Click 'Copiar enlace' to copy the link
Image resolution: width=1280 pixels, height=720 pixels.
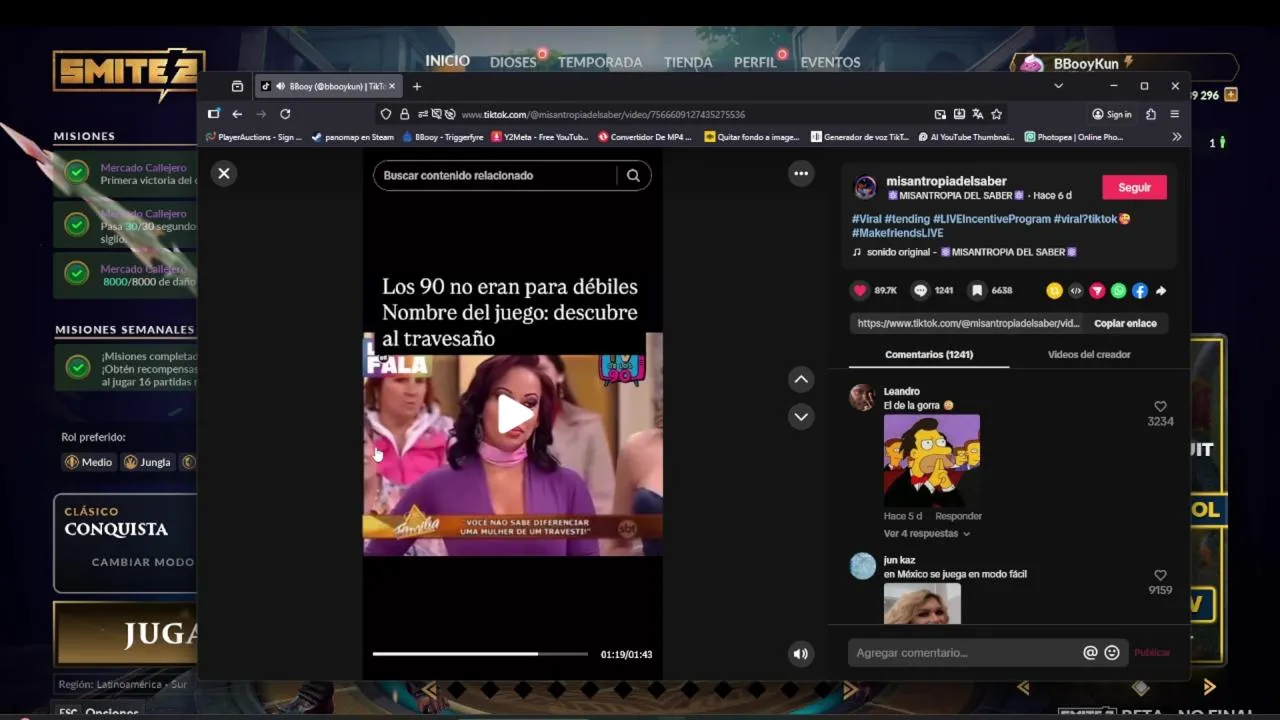tap(1125, 324)
